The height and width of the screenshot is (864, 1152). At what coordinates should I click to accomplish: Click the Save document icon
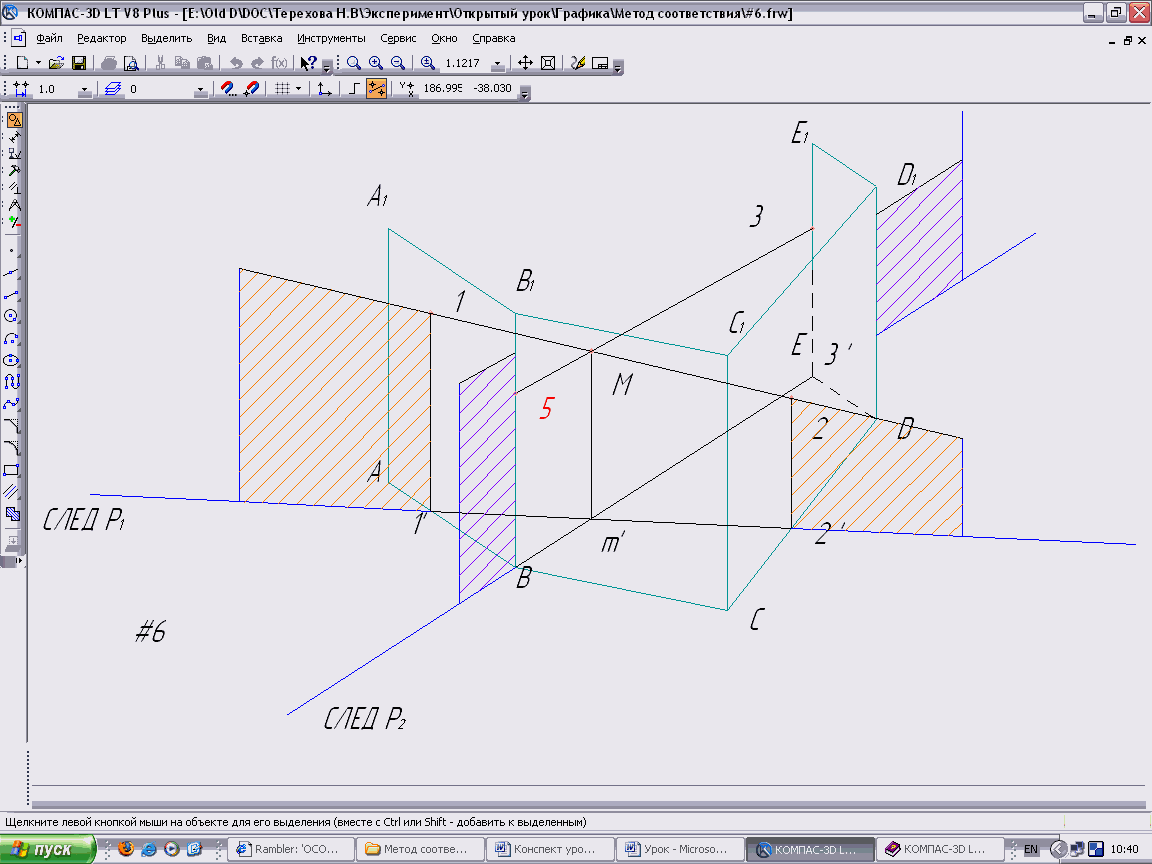pyautogui.click(x=78, y=63)
